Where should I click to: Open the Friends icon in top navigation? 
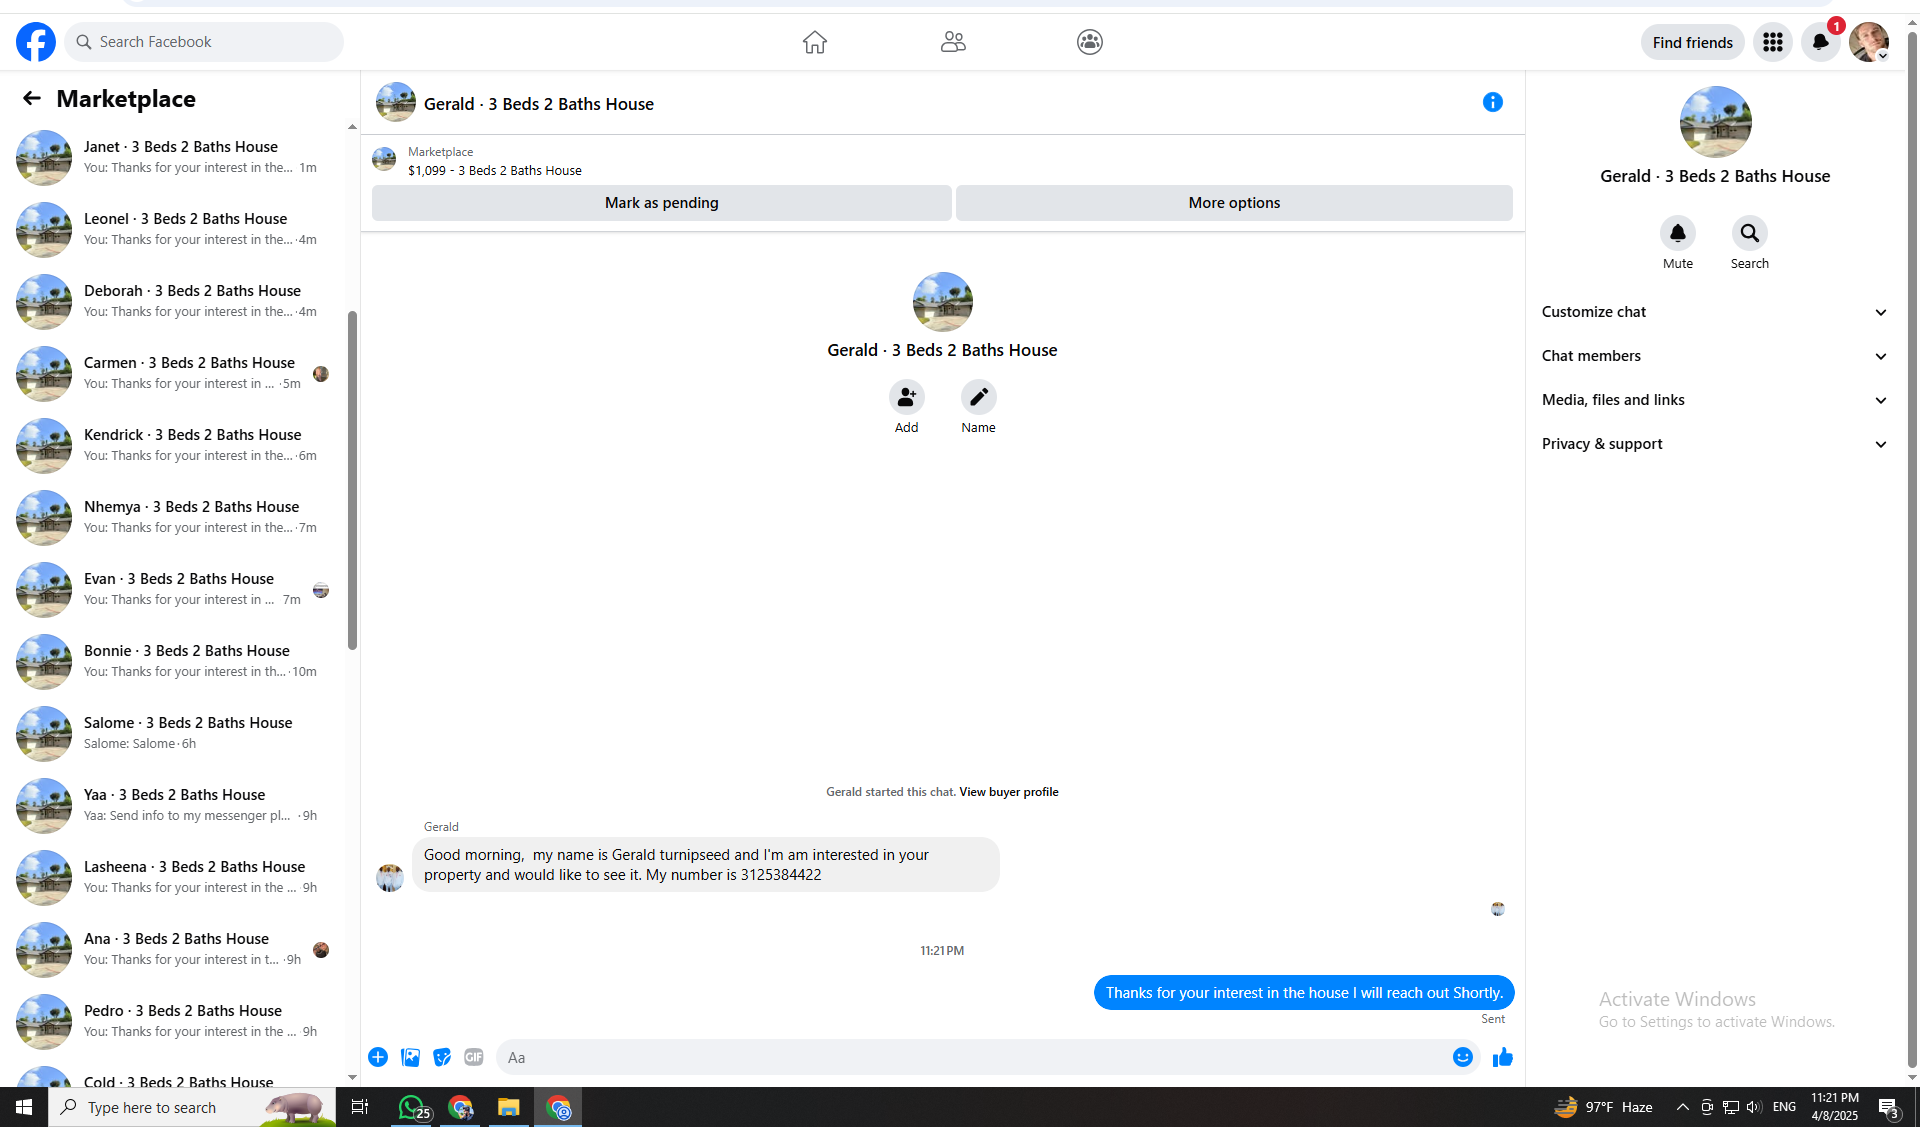(953, 42)
